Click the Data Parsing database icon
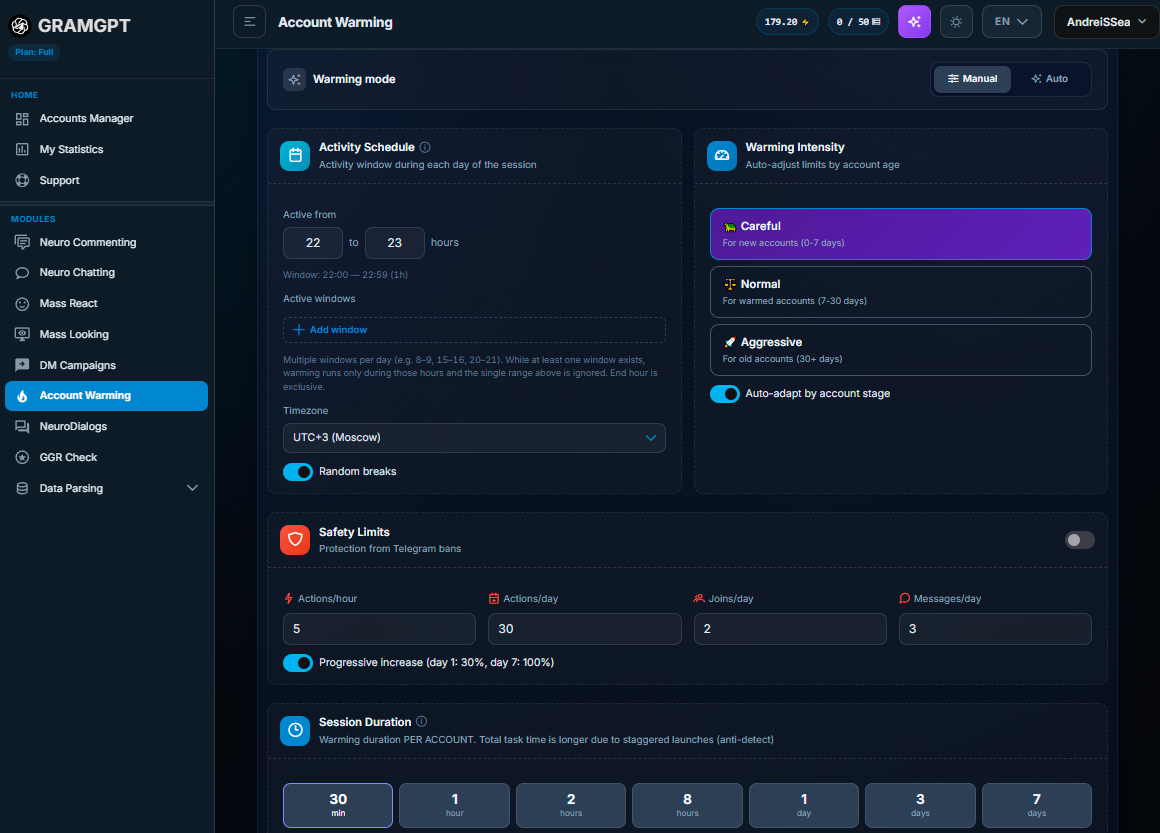Viewport: 1160px width, 833px height. click(x=22, y=488)
